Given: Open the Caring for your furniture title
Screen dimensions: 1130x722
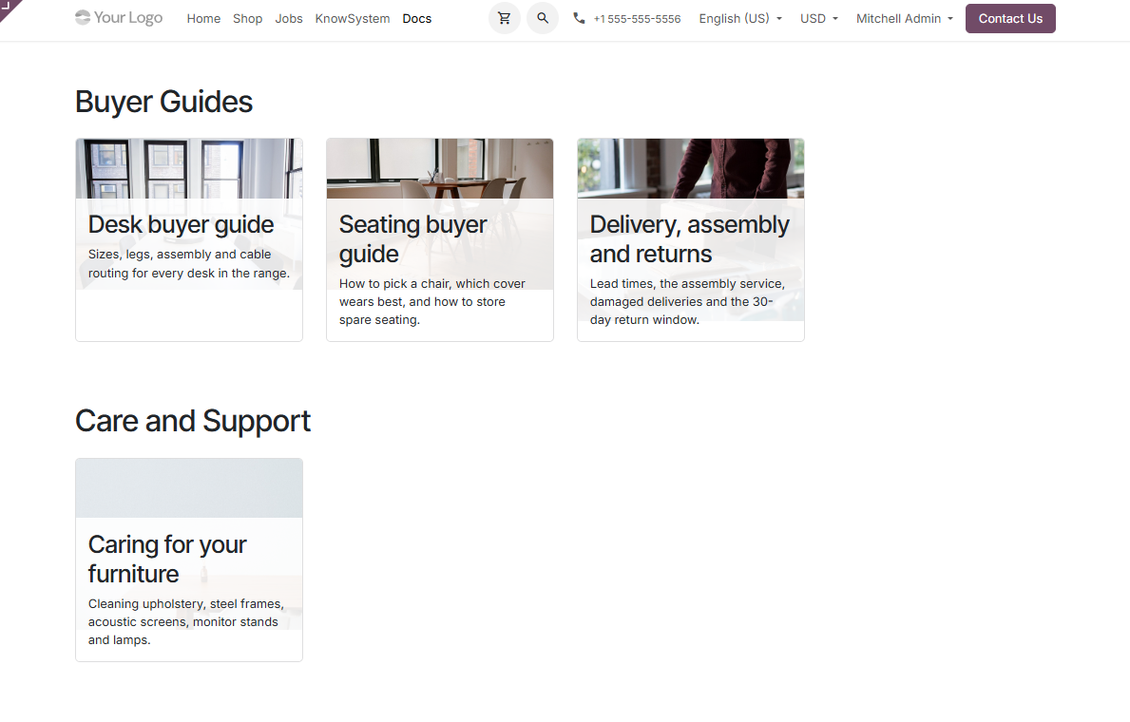Looking at the screenshot, I should (167, 559).
